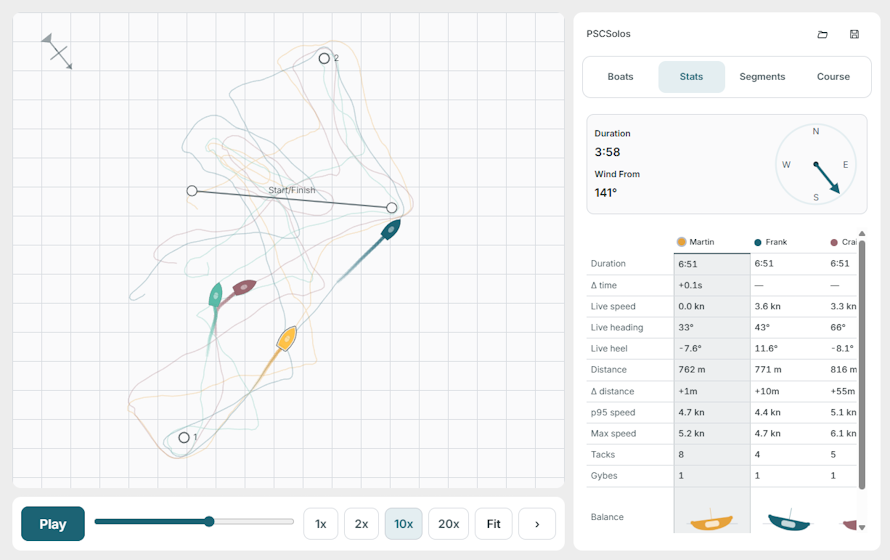Click the Duration row label in stats table
The image size is (890, 560).
(608, 263)
